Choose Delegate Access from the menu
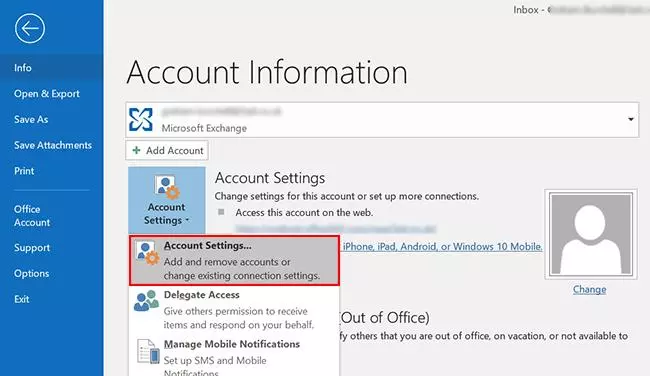Viewport: 650px width, 376px height. [x=234, y=310]
